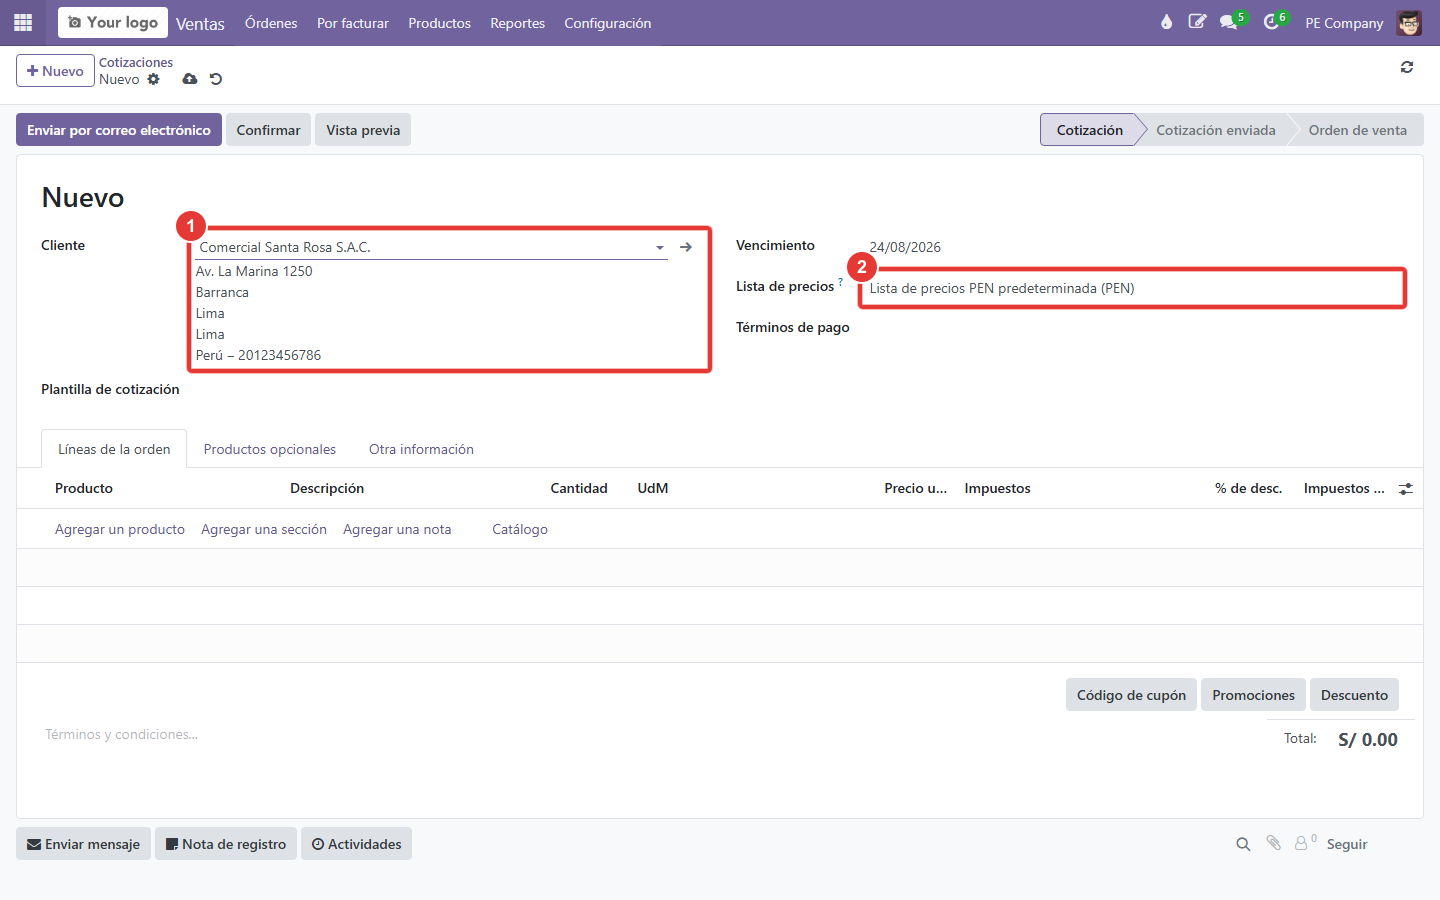Click the Descripción column header
Image resolution: width=1440 pixels, height=900 pixels.
coord(327,488)
